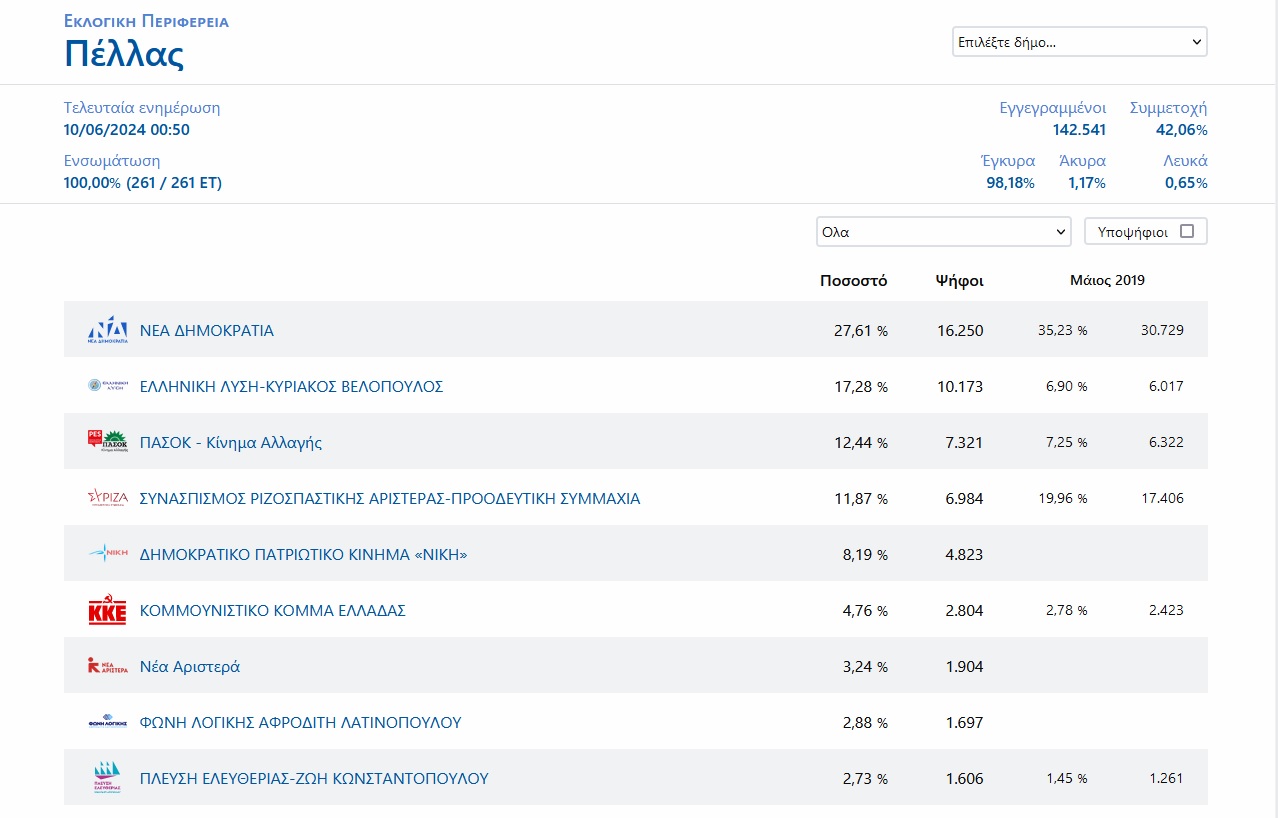Image resolution: width=1278 pixels, height=818 pixels.
Task: Open ΦΩΝΗ ΛΟΓΙΚΗΣ ΑΦΡΟΔΙΤΗ ΛΑΤΙΝΟΠΟΥΛΟΥ link
Action: (301, 723)
